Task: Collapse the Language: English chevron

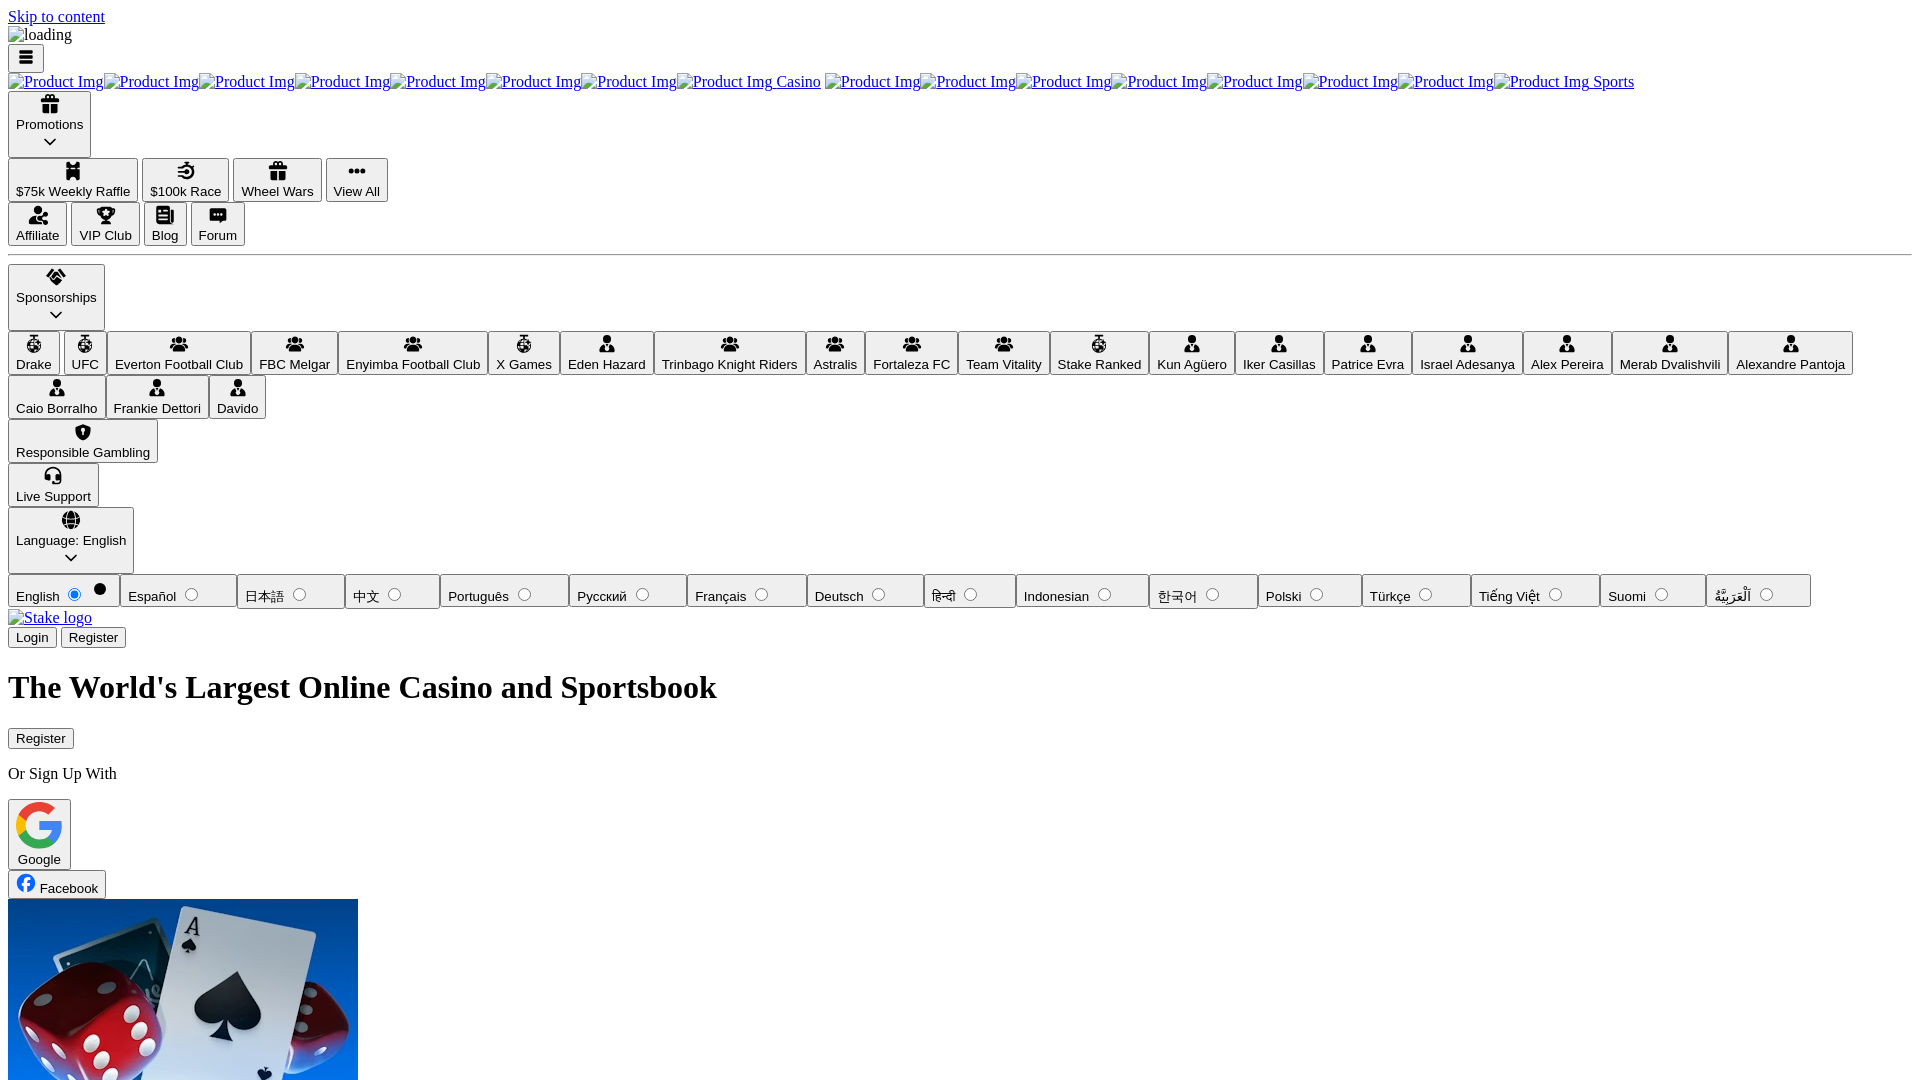Action: pos(71,558)
